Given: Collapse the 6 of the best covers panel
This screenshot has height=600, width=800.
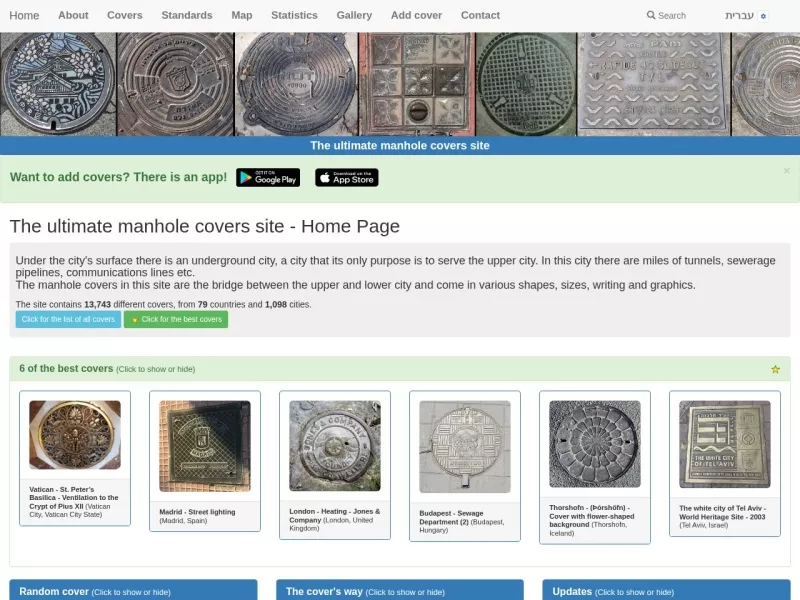Looking at the screenshot, I should coord(400,369).
